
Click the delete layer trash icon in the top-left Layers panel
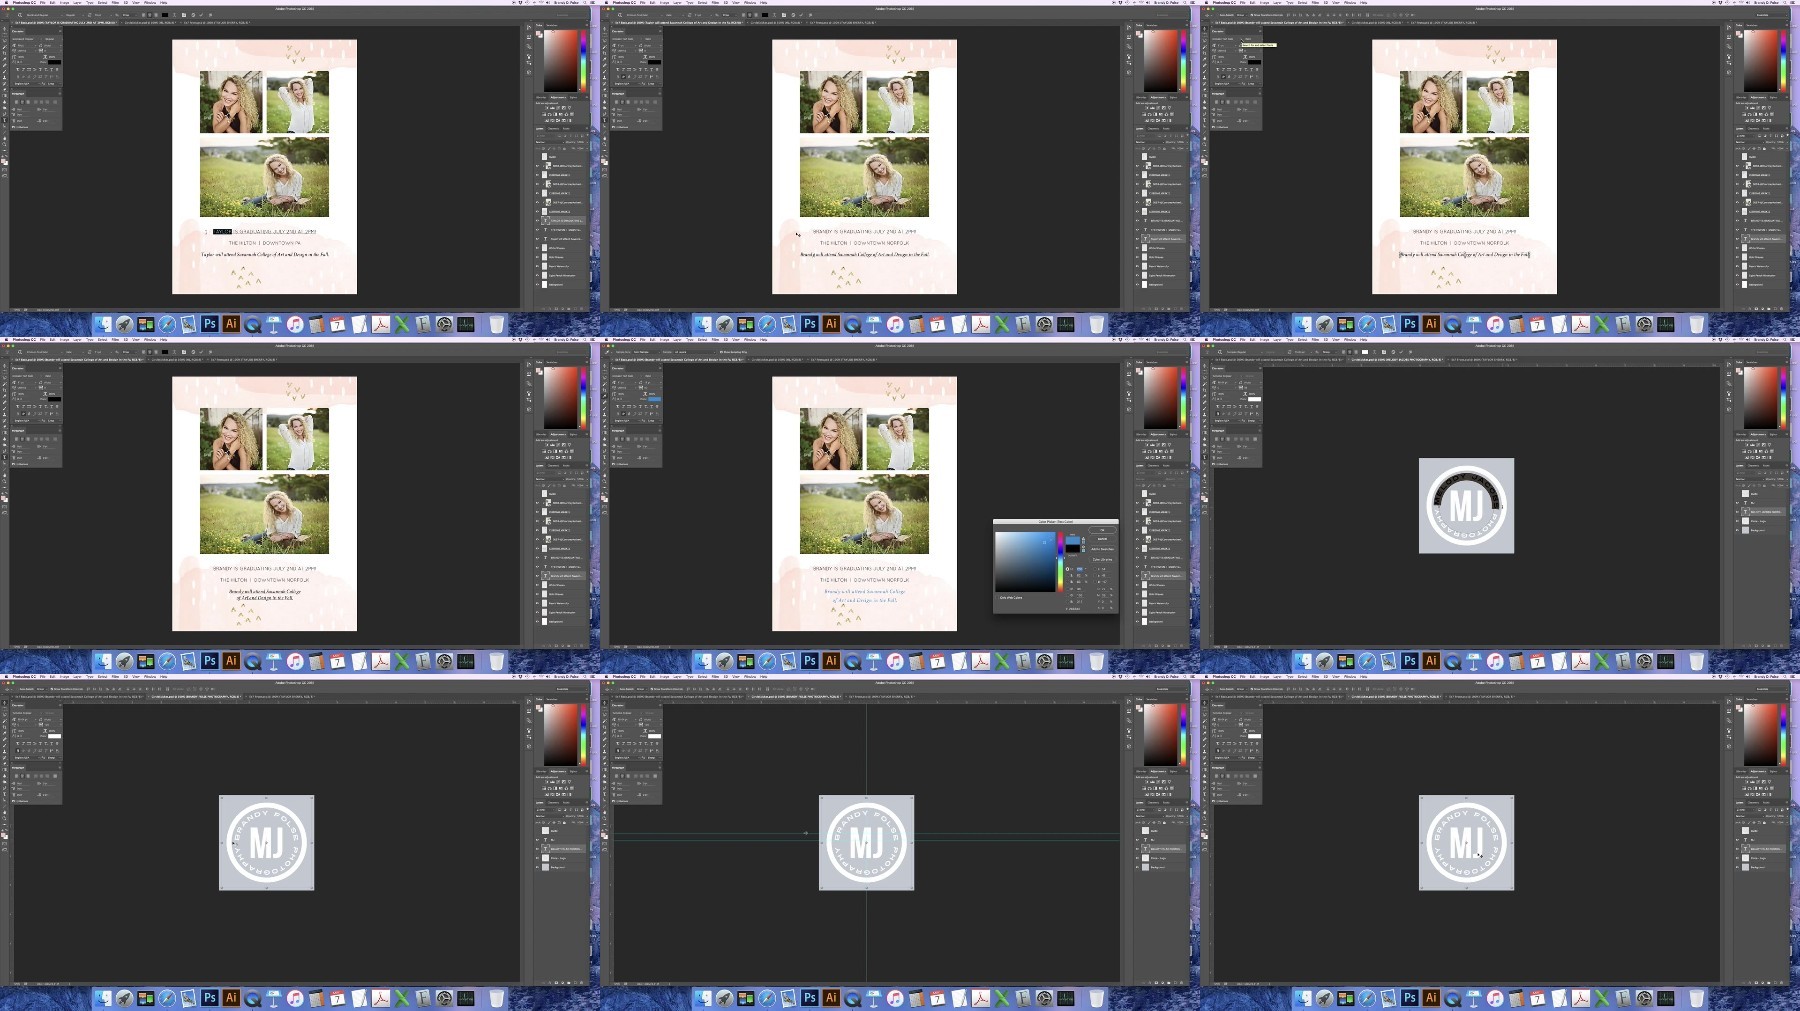[582, 309]
